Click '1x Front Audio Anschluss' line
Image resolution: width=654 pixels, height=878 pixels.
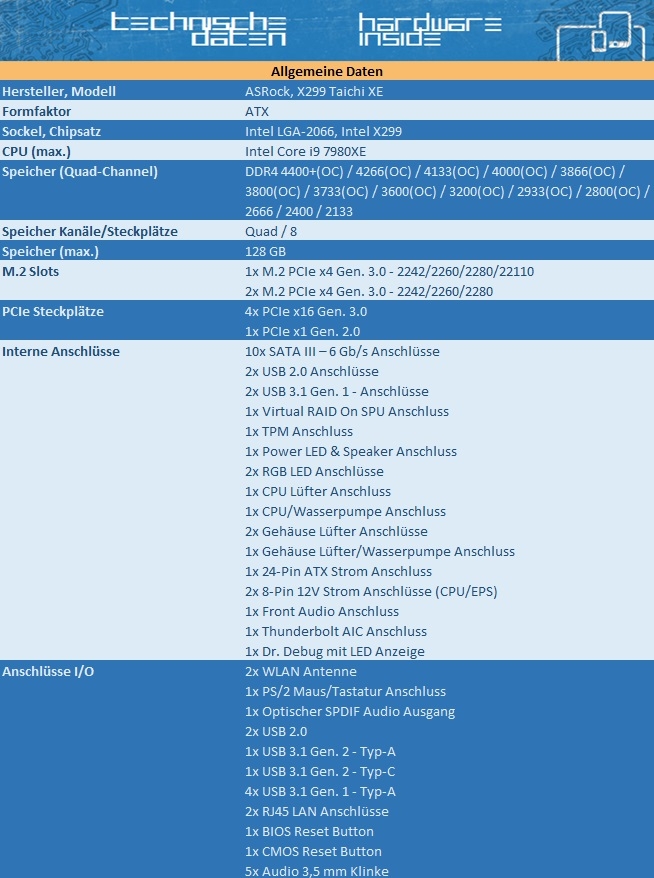click(321, 611)
